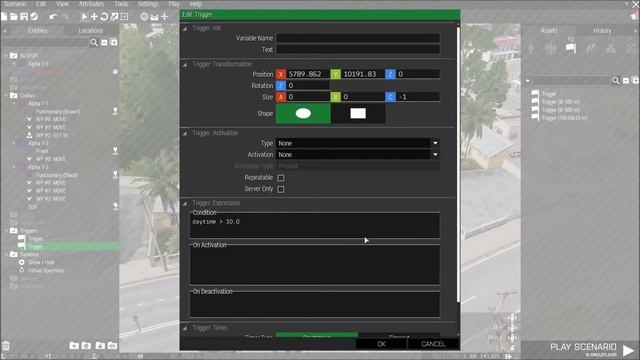Select the Triggers flag mode icon in Assets

(x=571, y=48)
